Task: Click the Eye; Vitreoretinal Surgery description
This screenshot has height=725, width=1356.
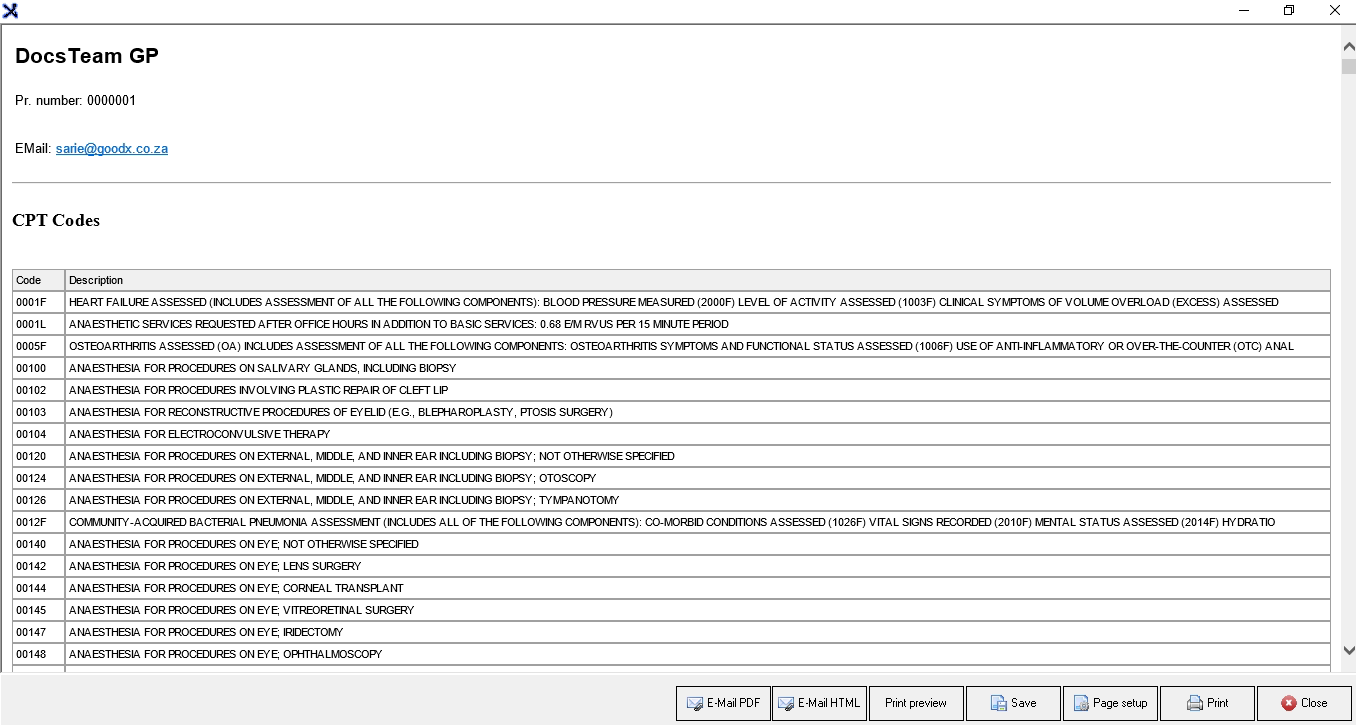Action: [x=698, y=610]
